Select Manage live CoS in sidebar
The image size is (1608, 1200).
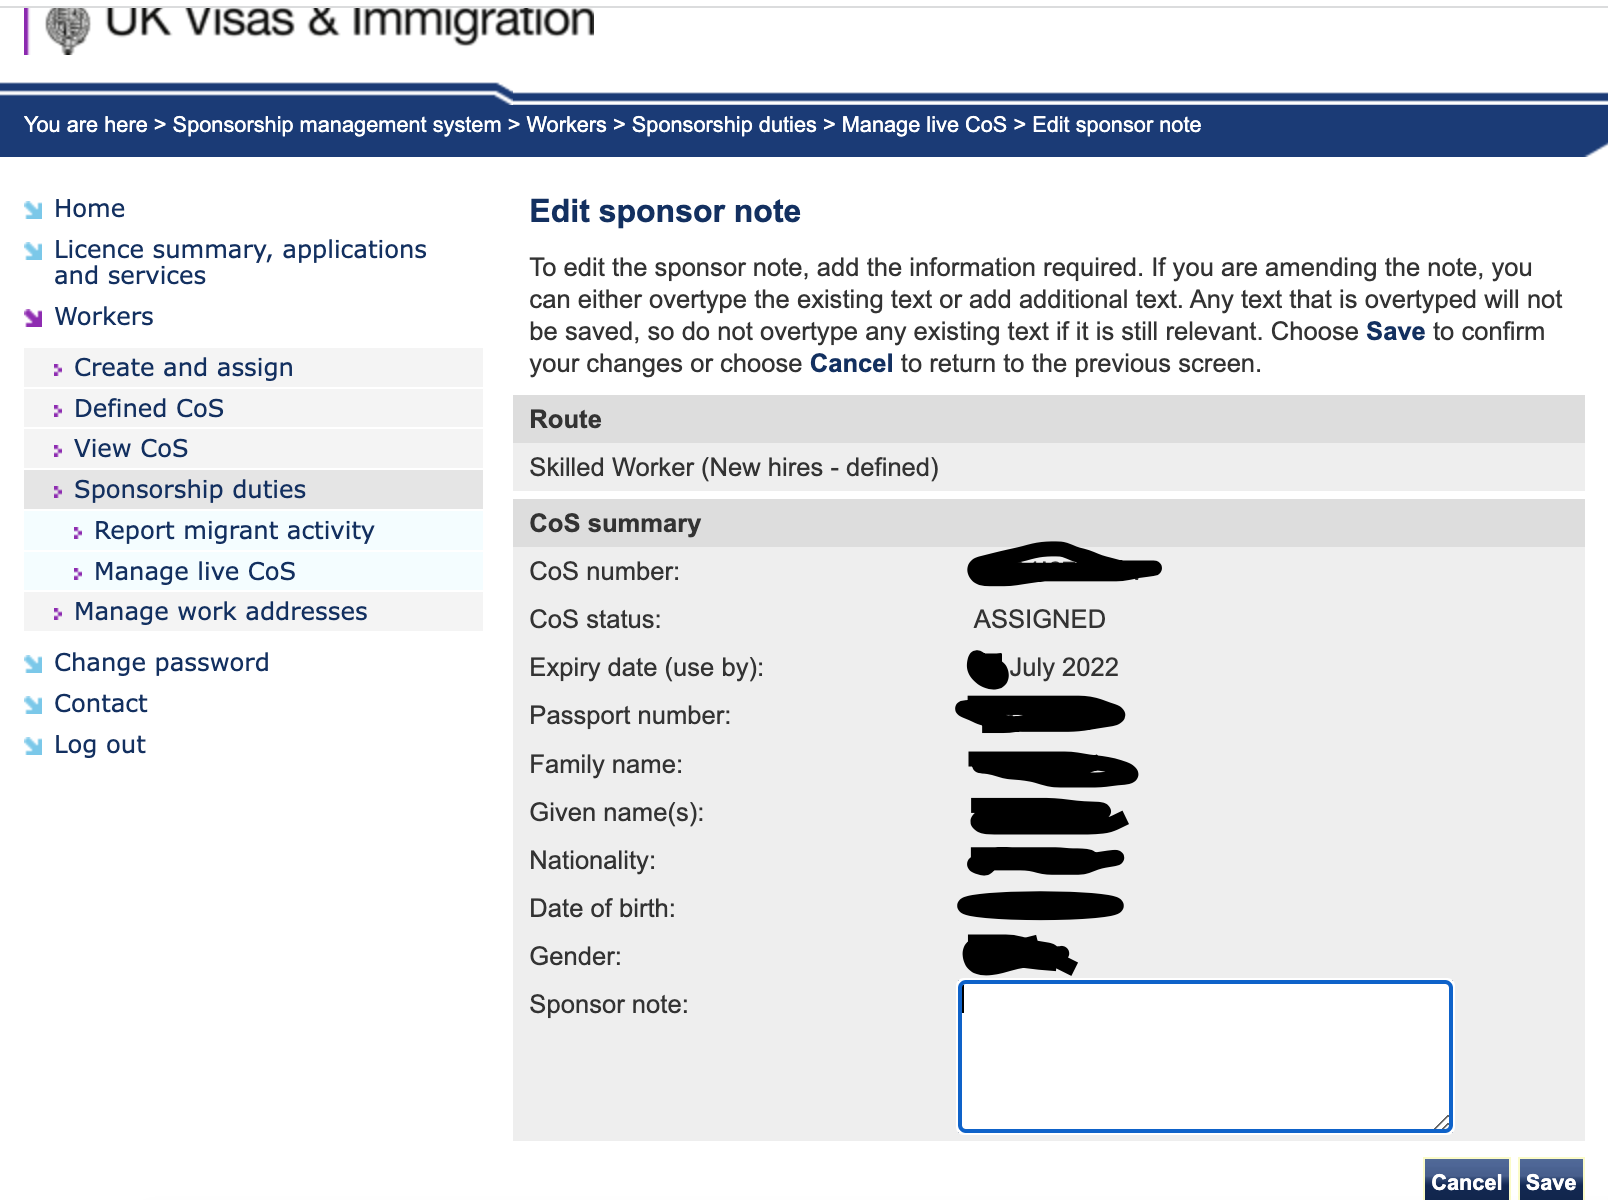[194, 572]
